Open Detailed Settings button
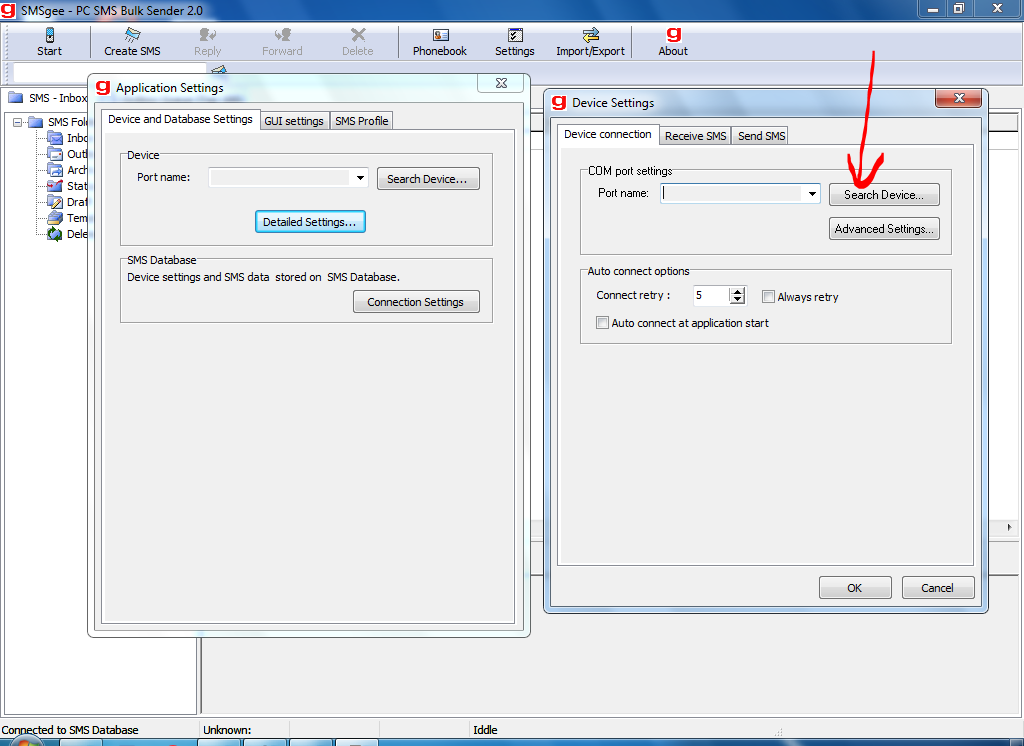 pyautogui.click(x=310, y=222)
